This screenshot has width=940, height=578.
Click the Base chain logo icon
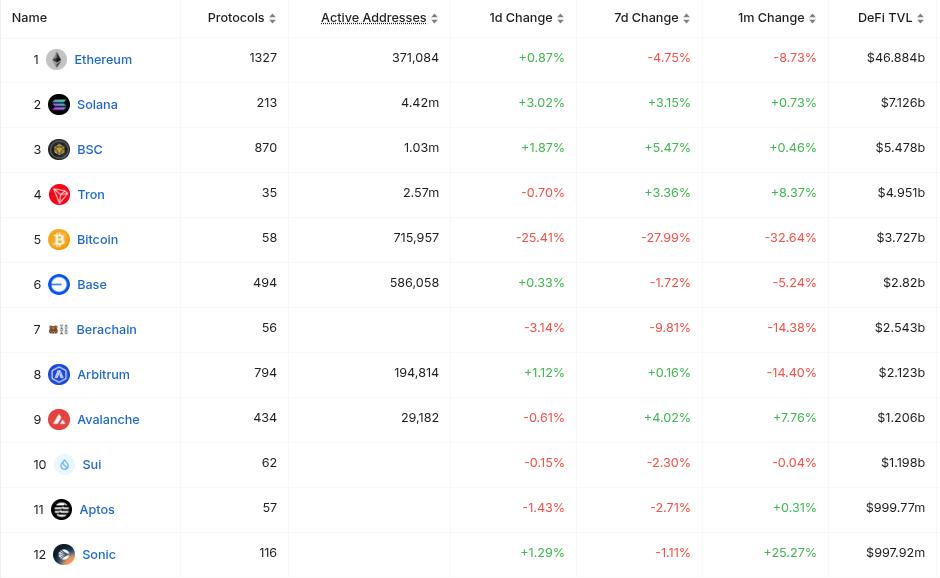(59, 285)
